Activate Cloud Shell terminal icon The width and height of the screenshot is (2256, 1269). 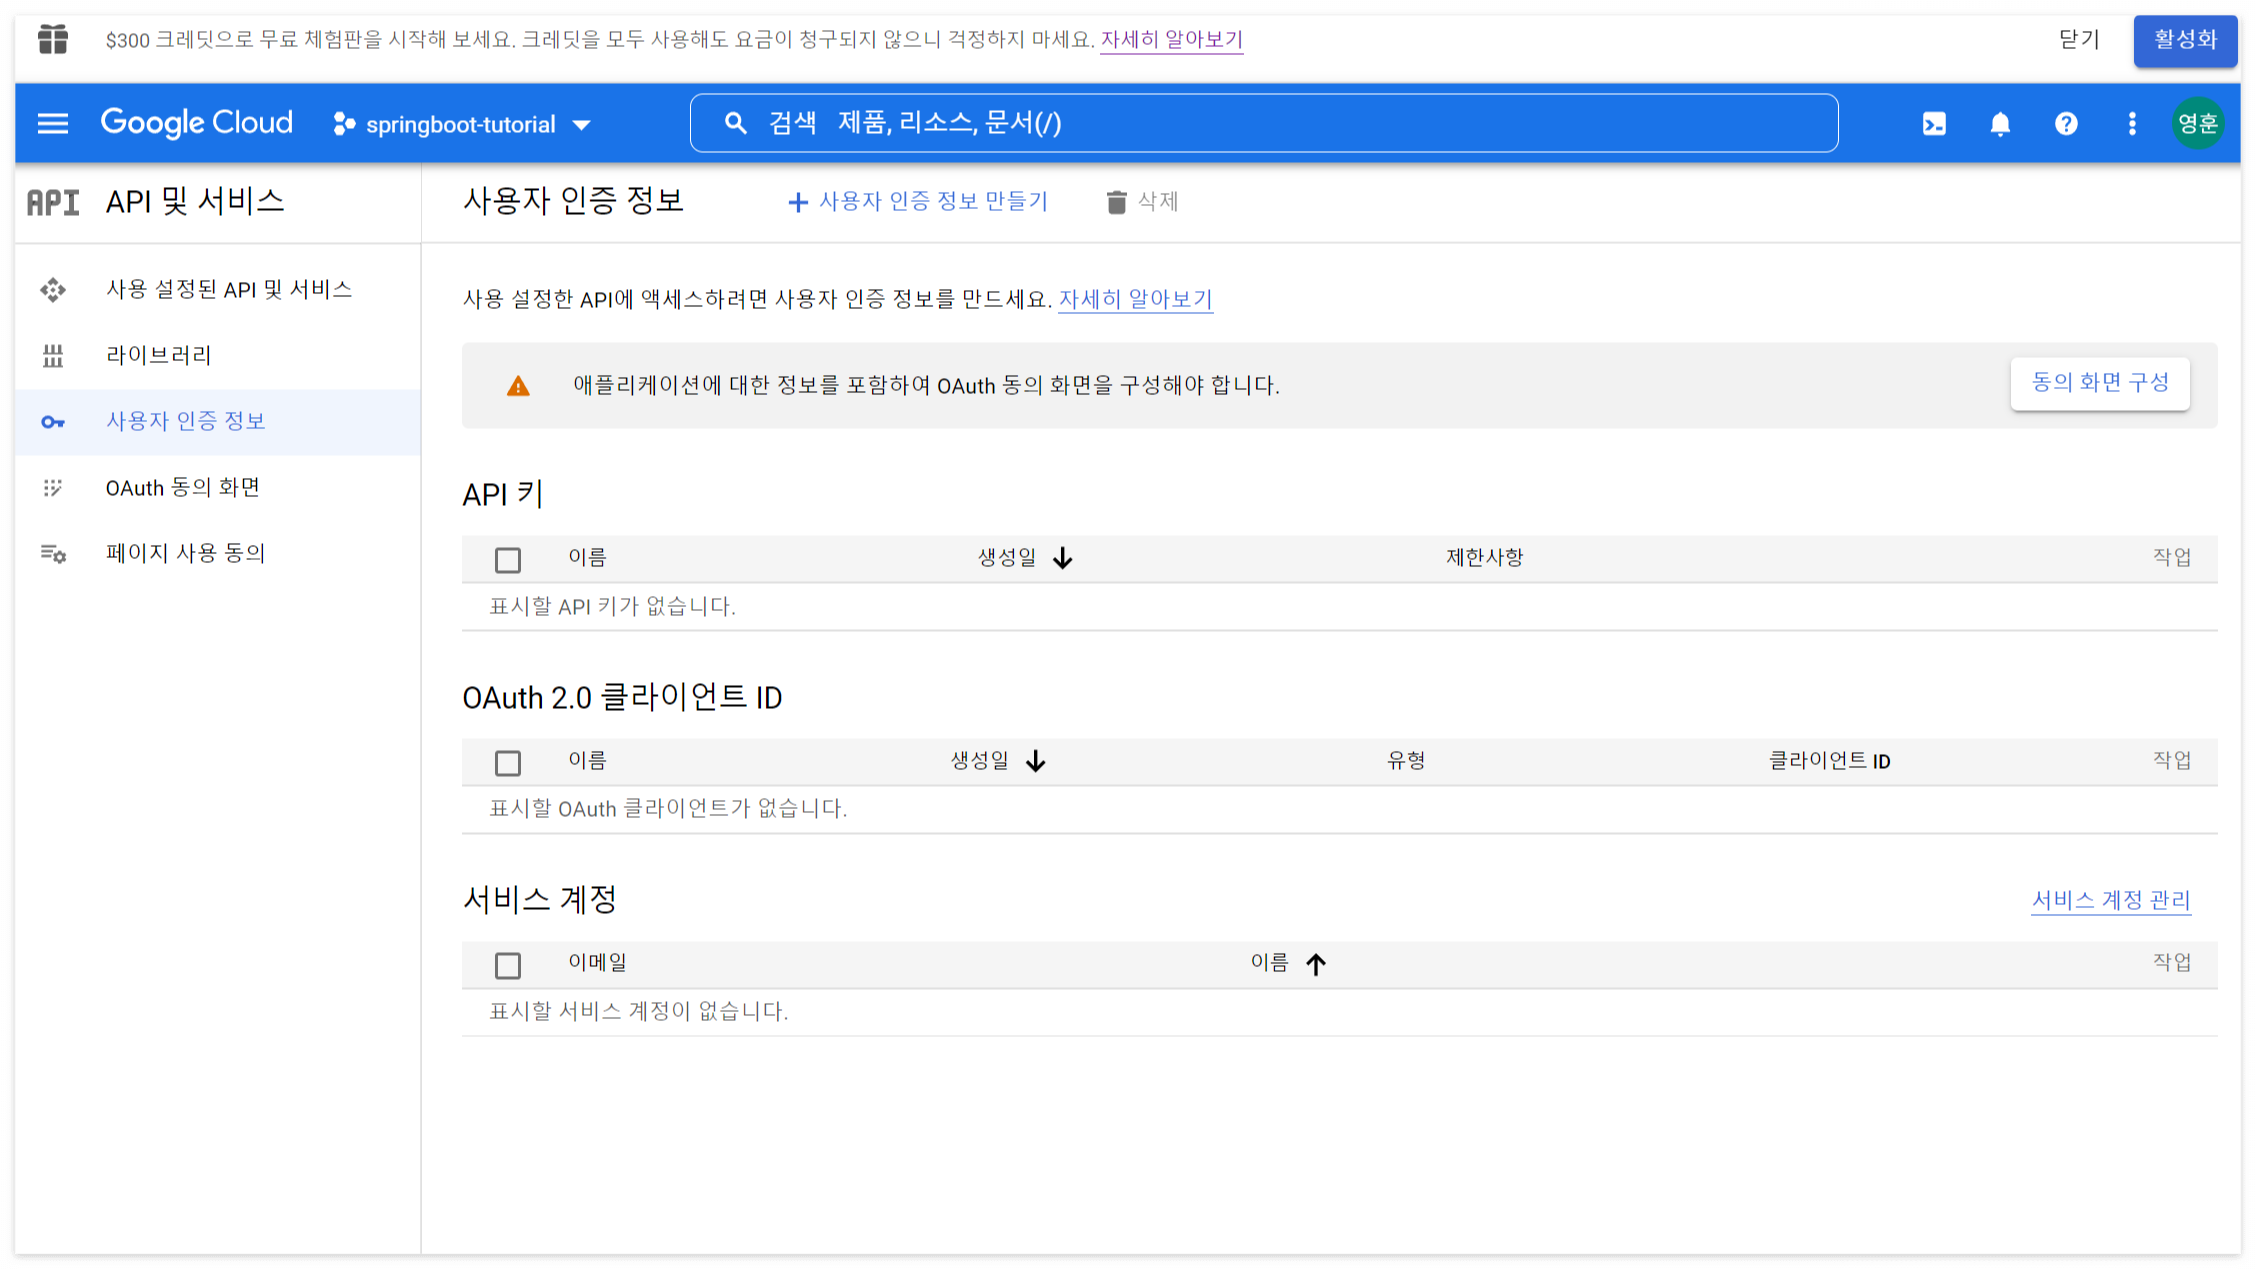point(1934,123)
